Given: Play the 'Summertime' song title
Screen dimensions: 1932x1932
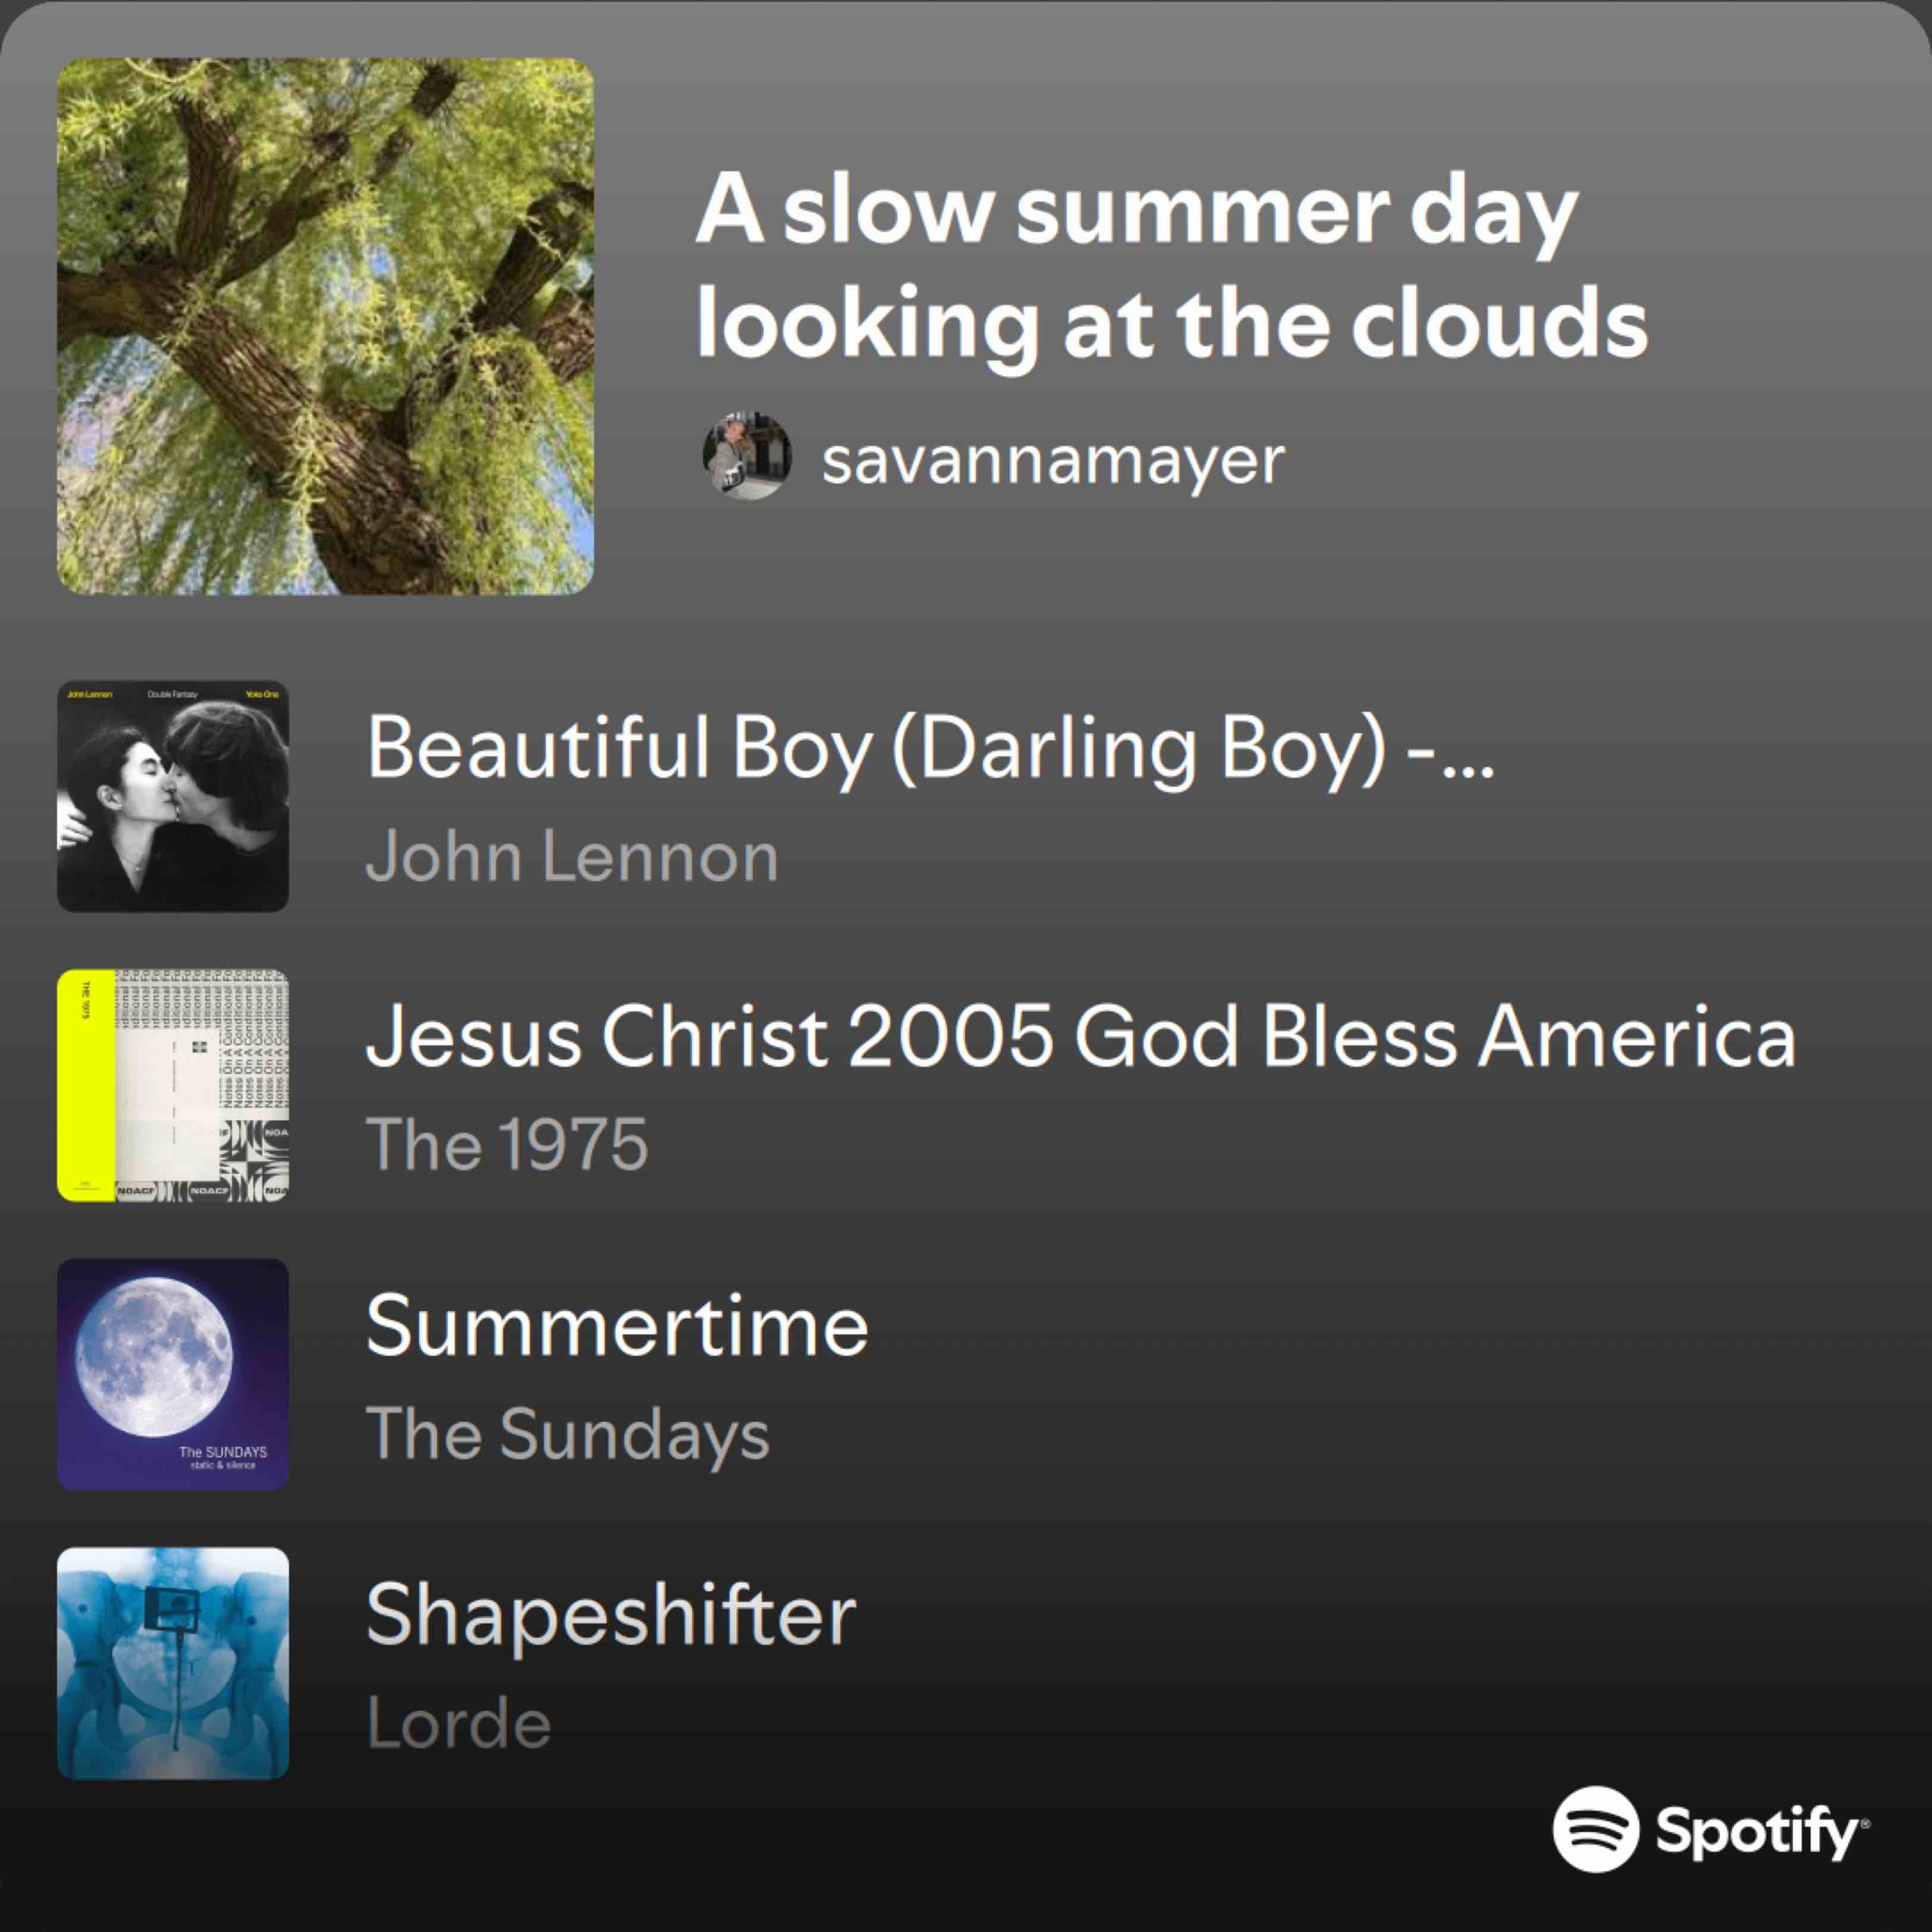Looking at the screenshot, I should 617,1325.
